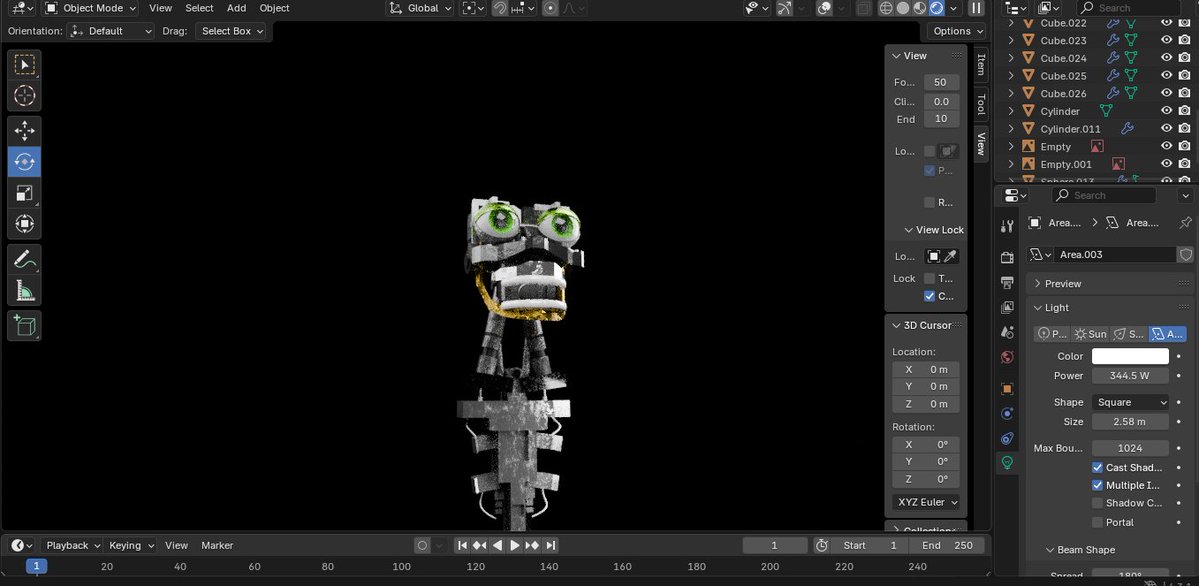Set light type to Sun

tap(1090, 334)
